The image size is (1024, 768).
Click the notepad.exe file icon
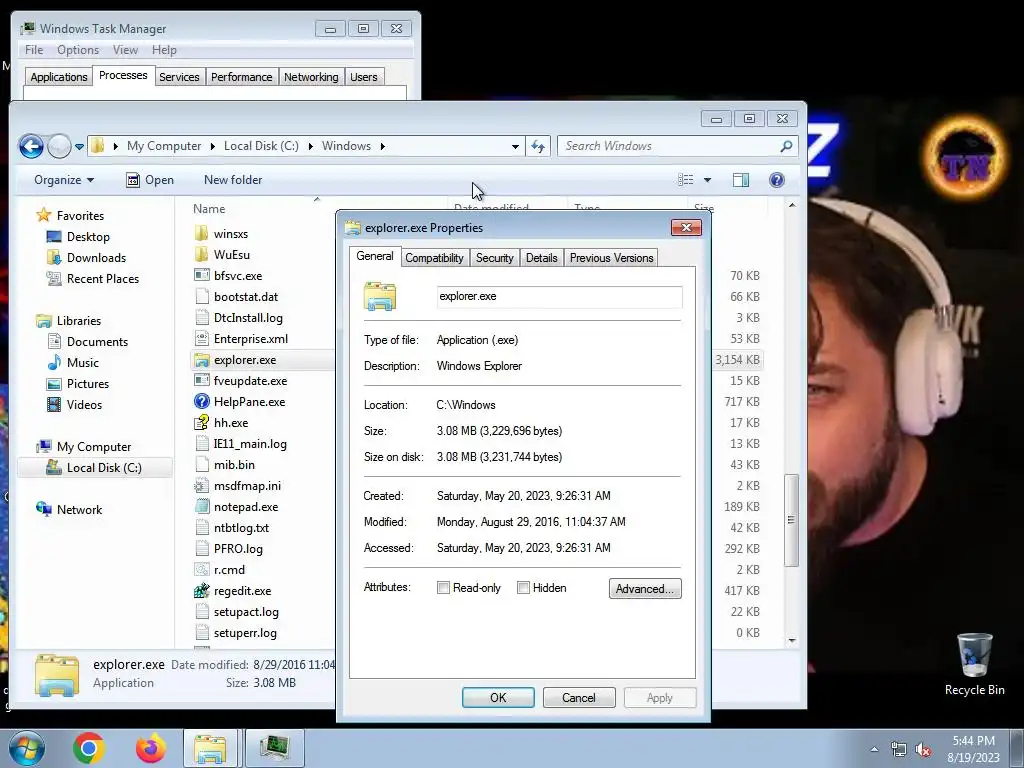tap(202, 506)
